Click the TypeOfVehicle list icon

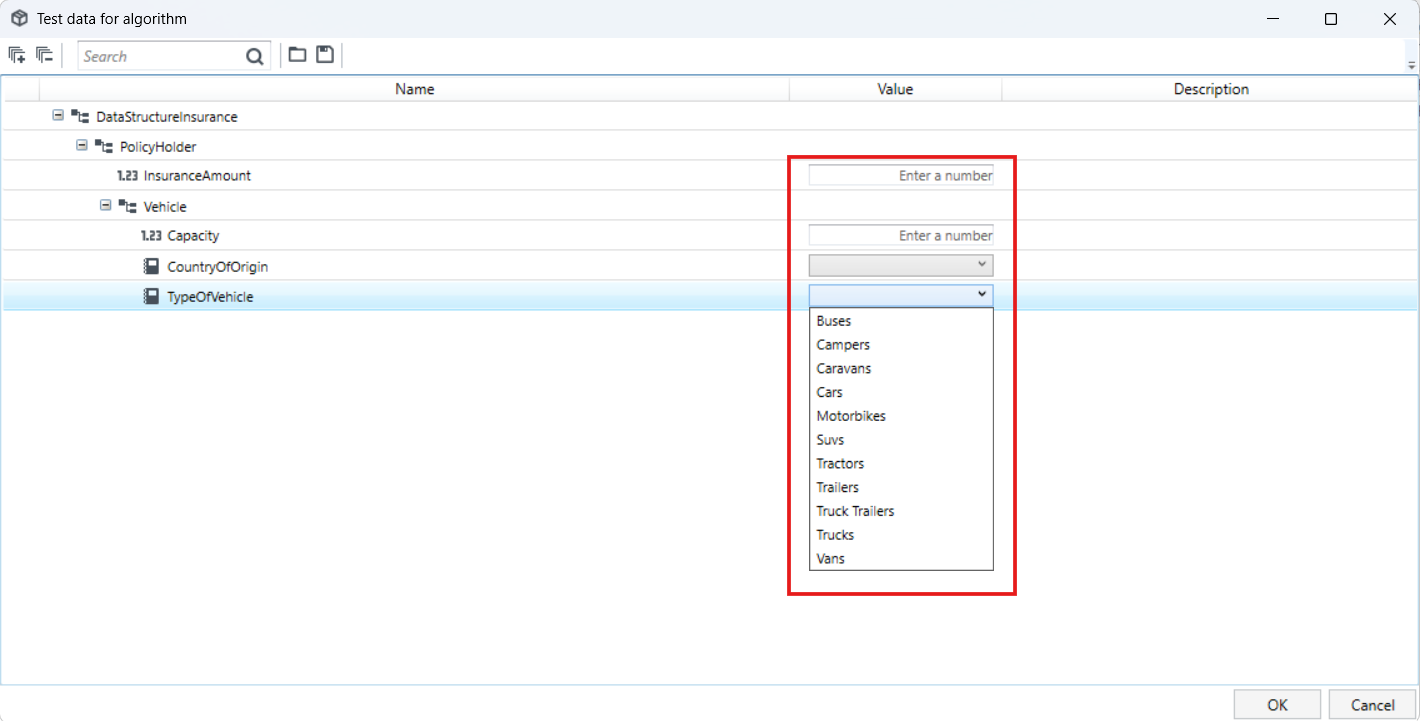click(151, 297)
